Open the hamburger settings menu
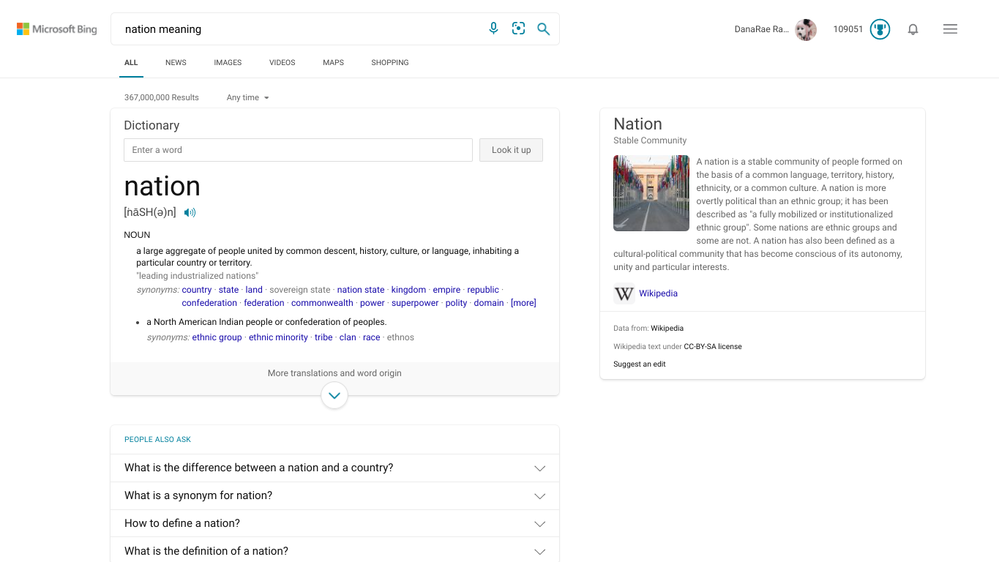 (950, 29)
